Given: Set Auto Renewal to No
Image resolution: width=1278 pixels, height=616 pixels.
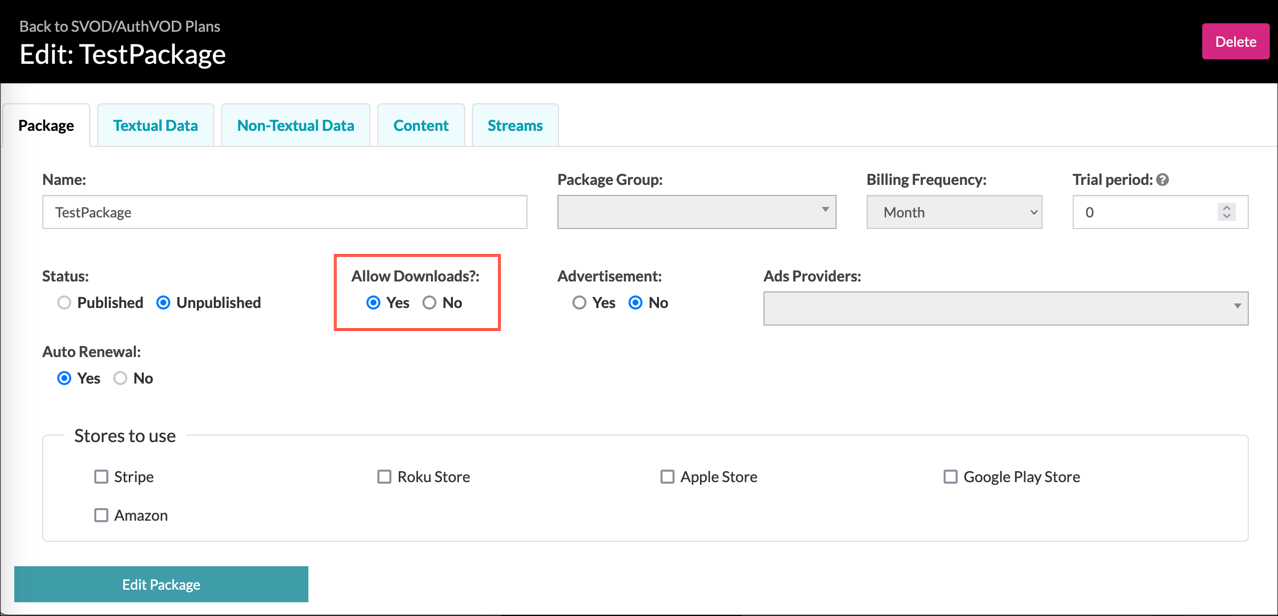Looking at the screenshot, I should tap(120, 379).
